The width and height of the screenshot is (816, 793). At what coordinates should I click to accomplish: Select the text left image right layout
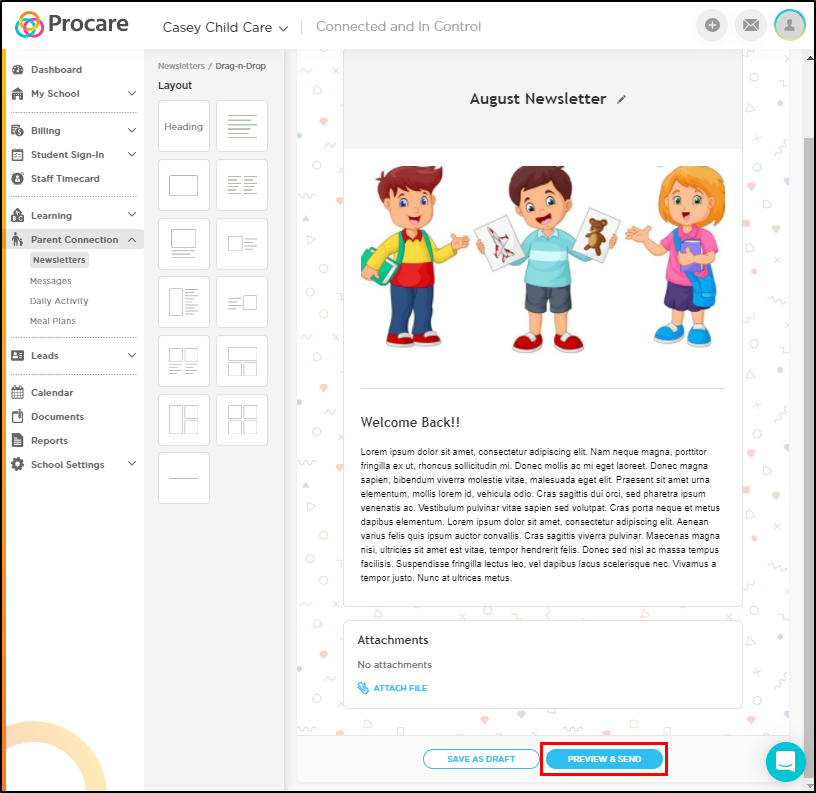242,302
